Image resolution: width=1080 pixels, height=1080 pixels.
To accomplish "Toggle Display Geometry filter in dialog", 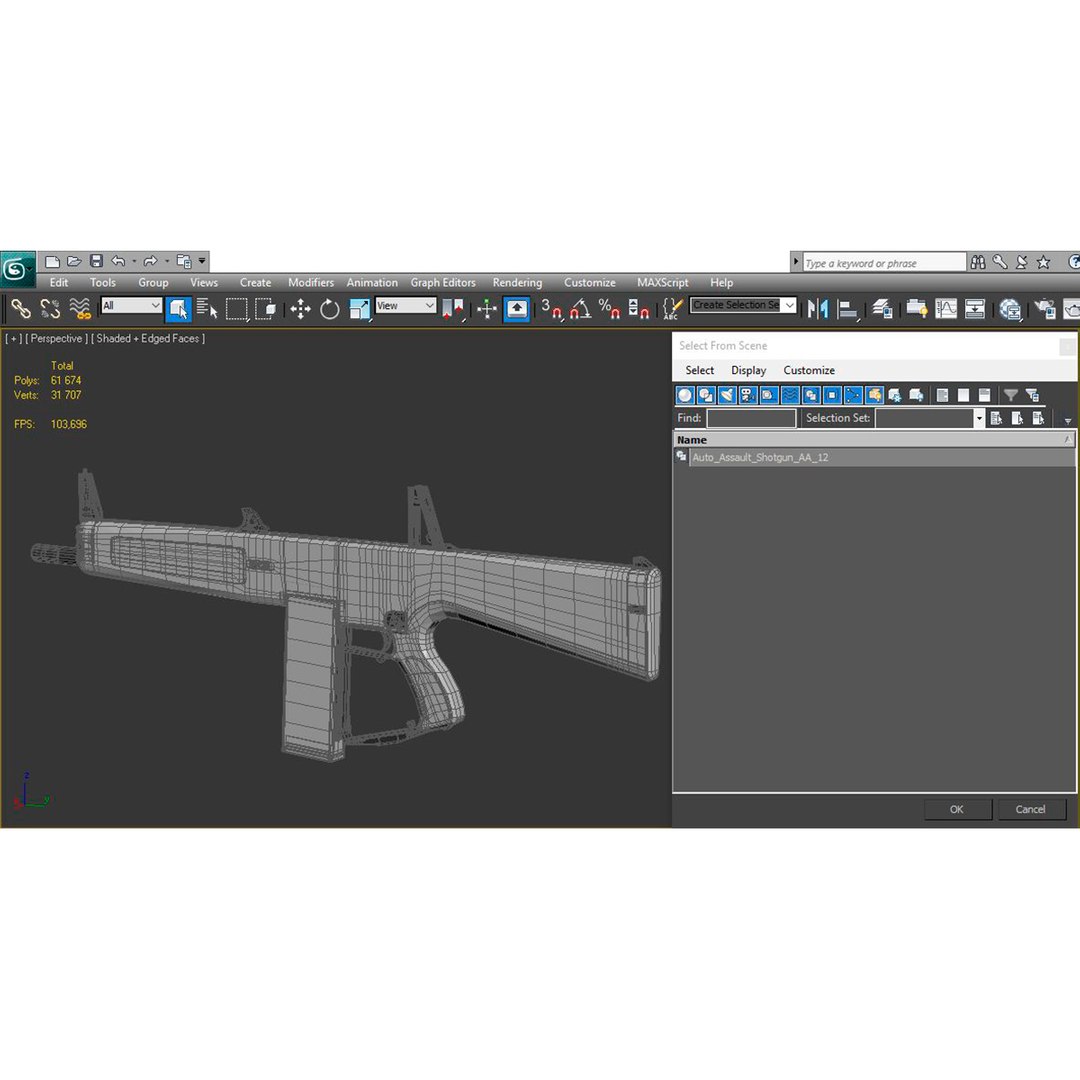I will [685, 395].
